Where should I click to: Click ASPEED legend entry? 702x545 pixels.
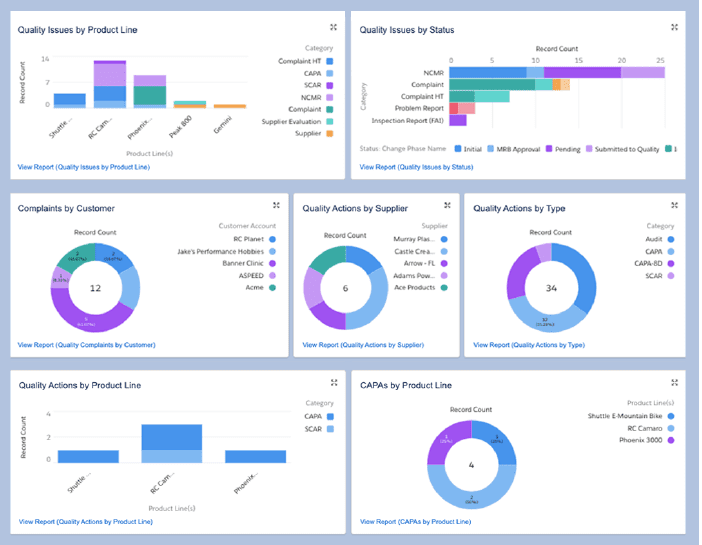click(257, 275)
